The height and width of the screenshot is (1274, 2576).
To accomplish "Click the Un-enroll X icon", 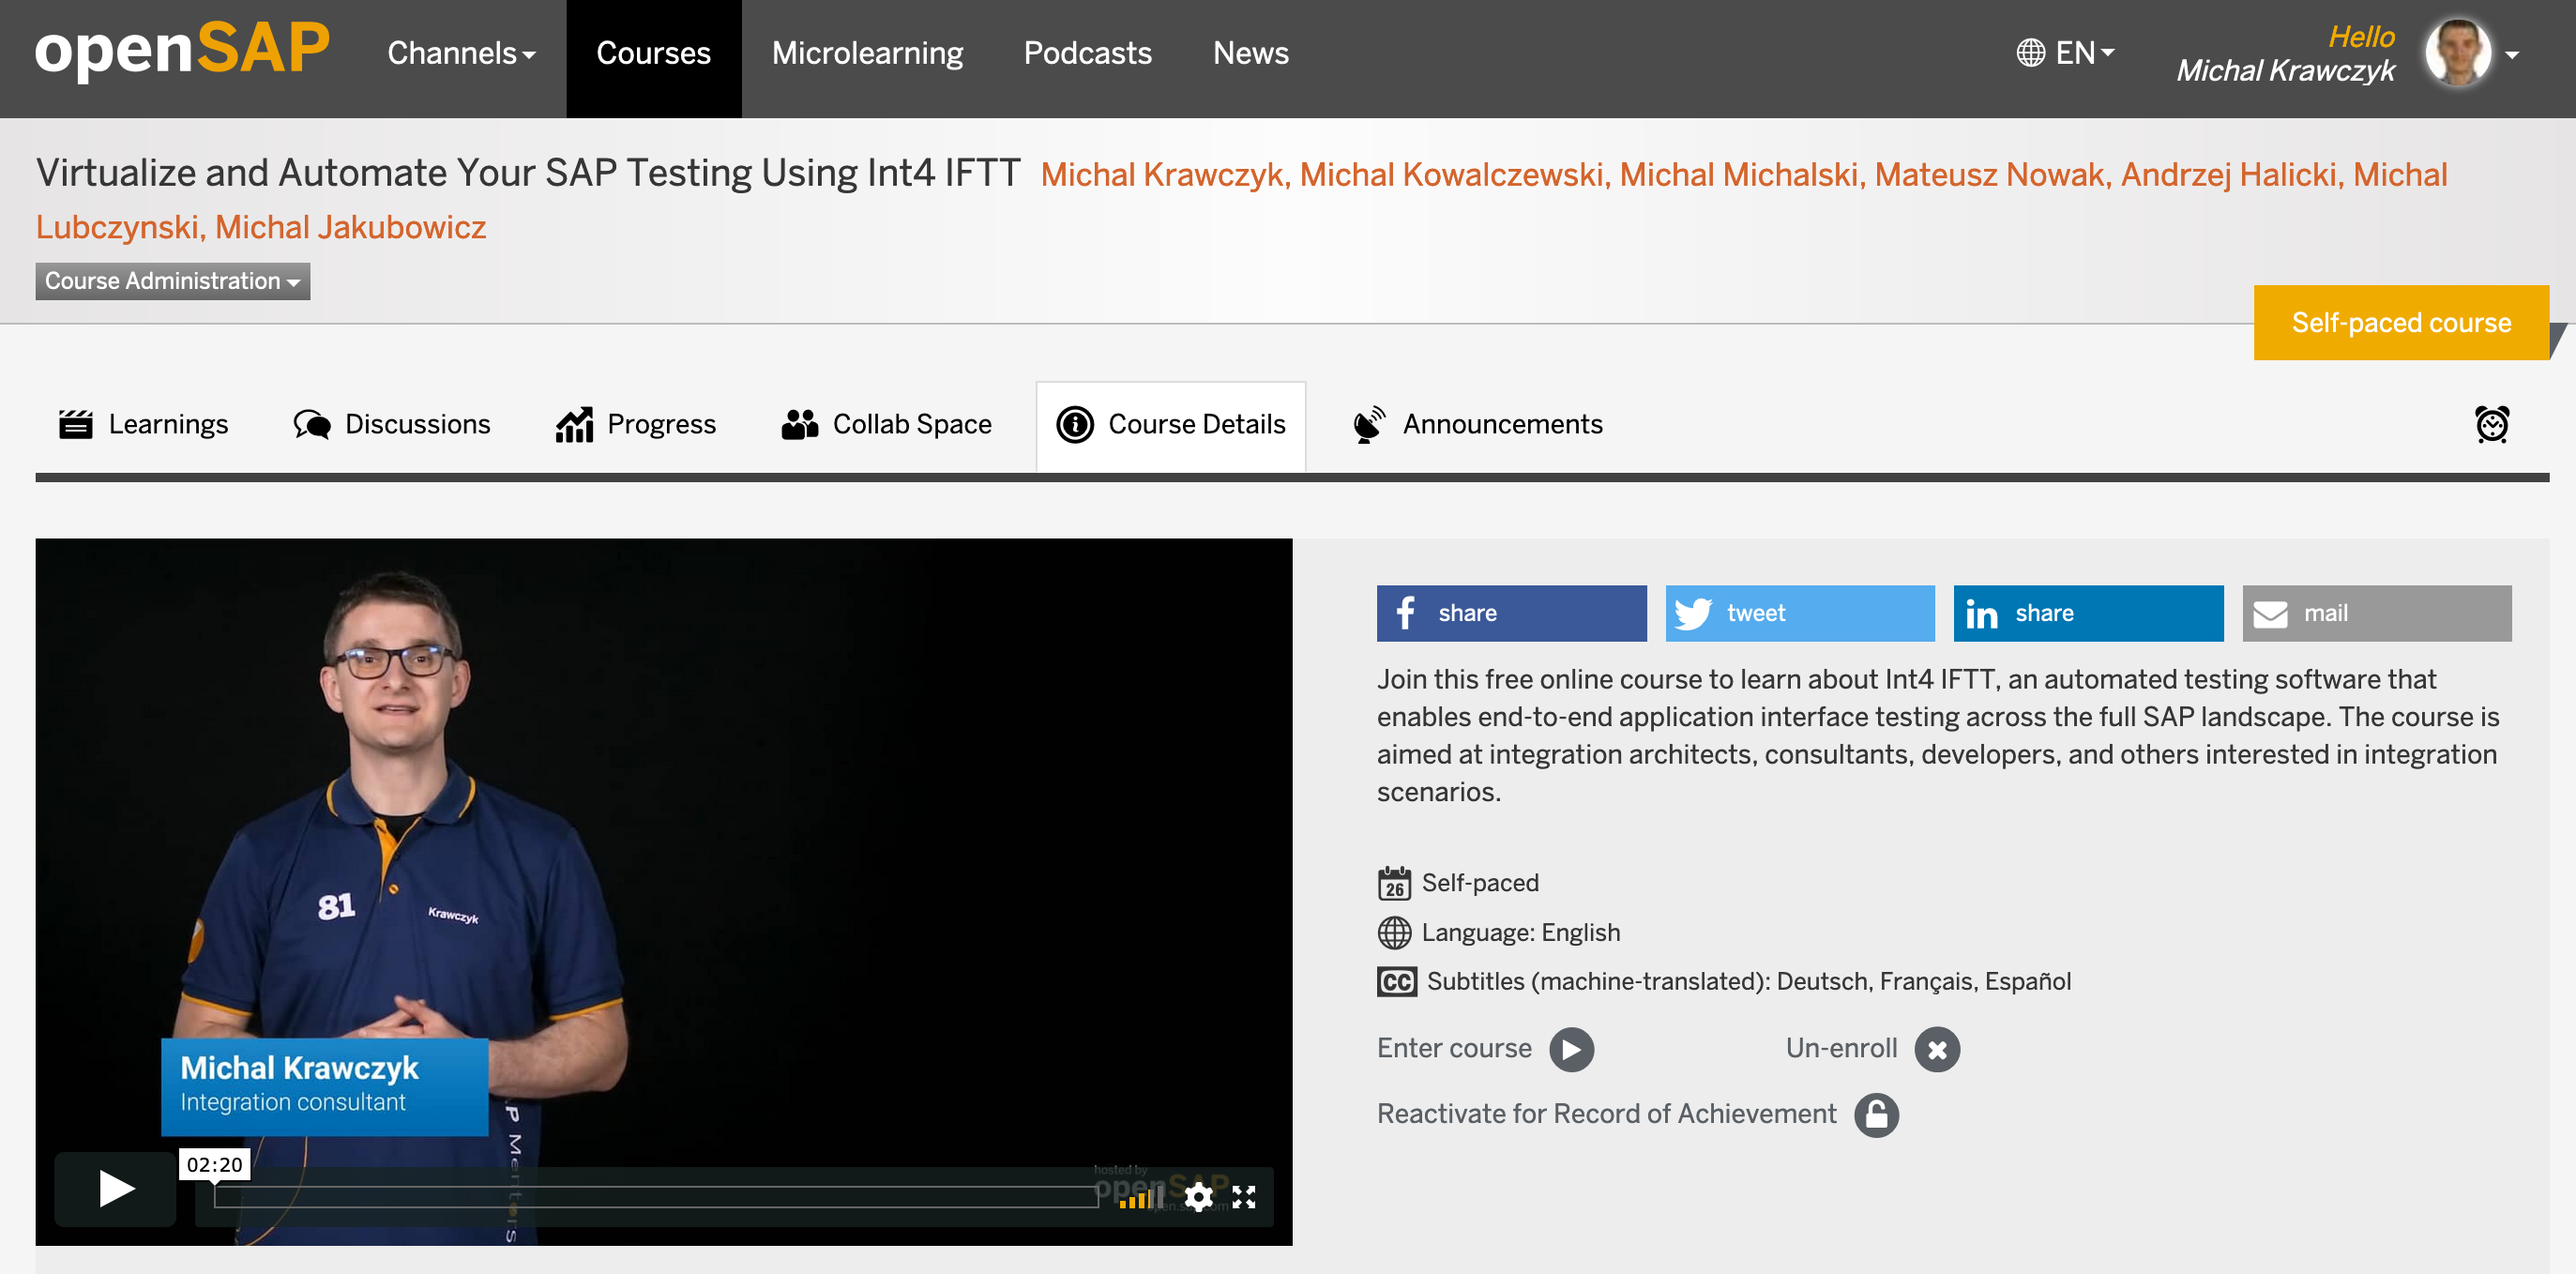I will pyautogui.click(x=1937, y=1049).
